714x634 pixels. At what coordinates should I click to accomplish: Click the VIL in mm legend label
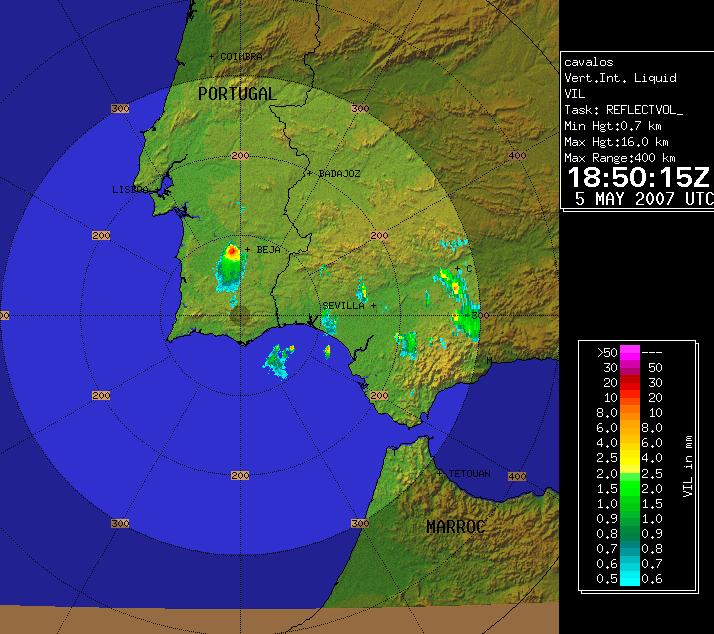click(688, 467)
